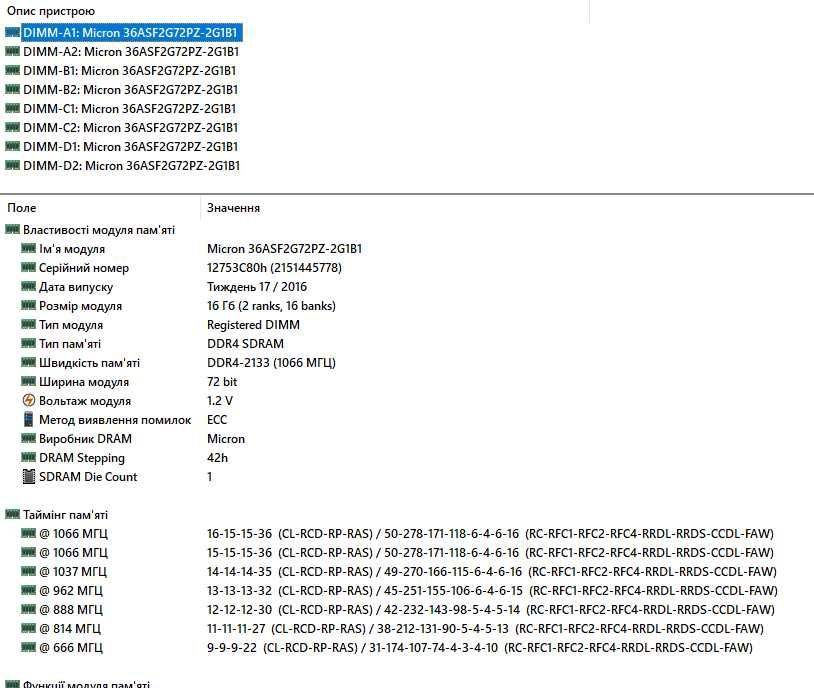Click the Опис пристрою column header
Viewport: 814px width, 688px height.
[51, 11]
